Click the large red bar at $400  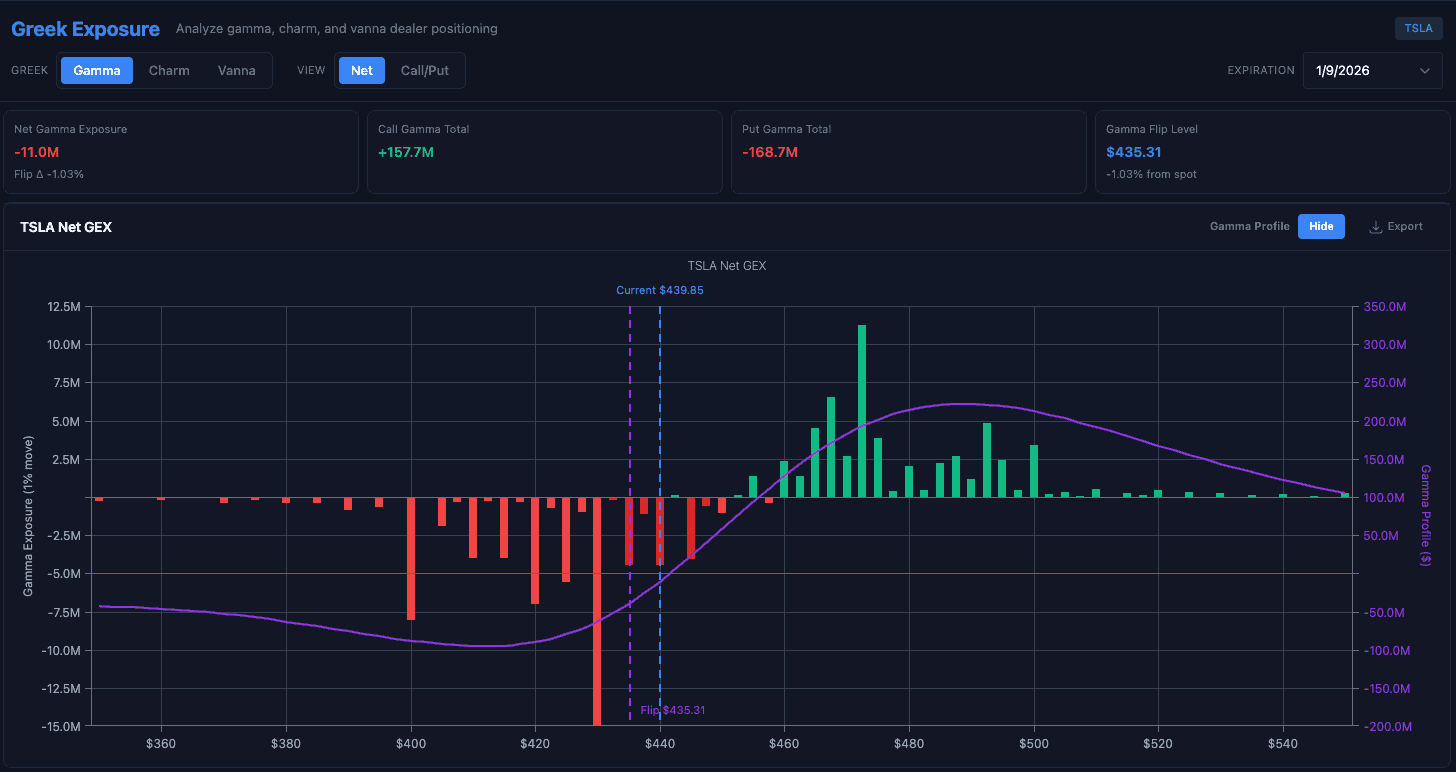(411, 558)
